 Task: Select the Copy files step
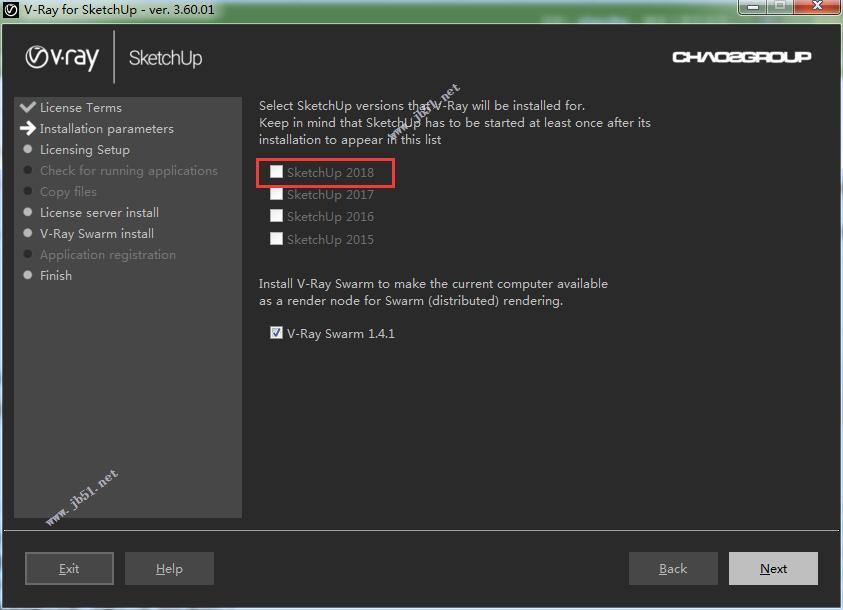pyautogui.click(x=68, y=191)
